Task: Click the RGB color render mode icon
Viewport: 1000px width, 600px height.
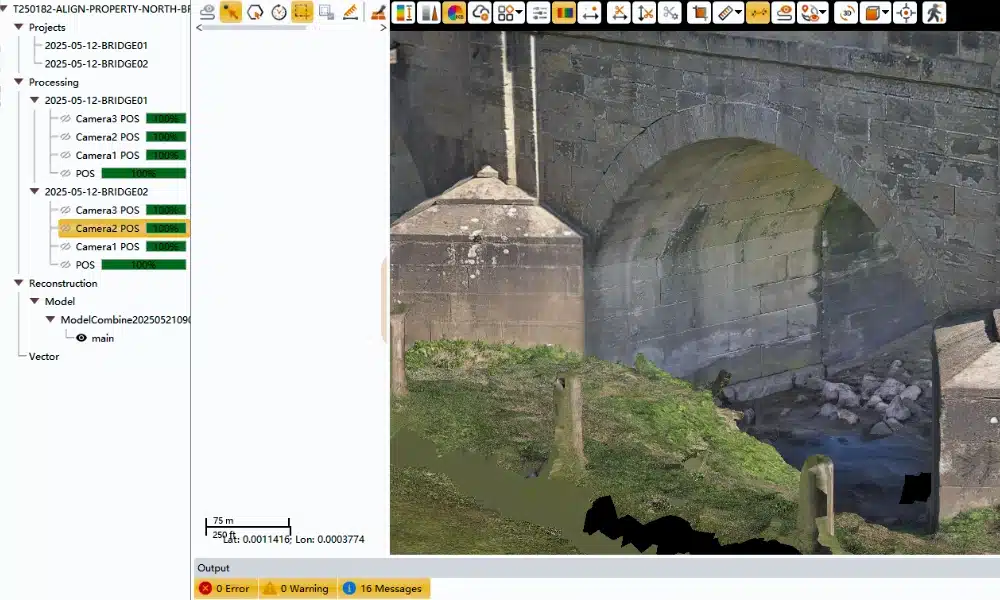Action: coord(455,13)
